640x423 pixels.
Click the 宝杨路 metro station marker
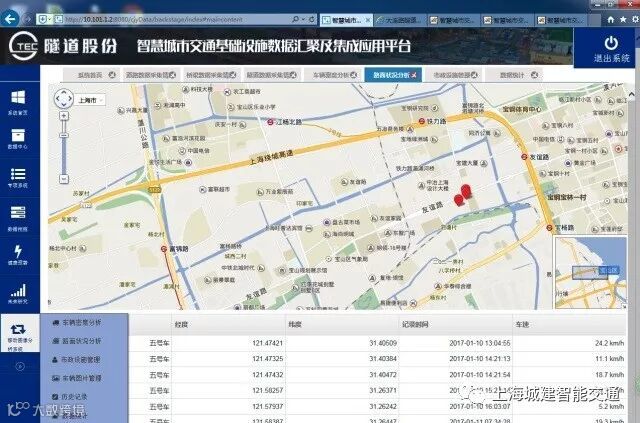550,227
